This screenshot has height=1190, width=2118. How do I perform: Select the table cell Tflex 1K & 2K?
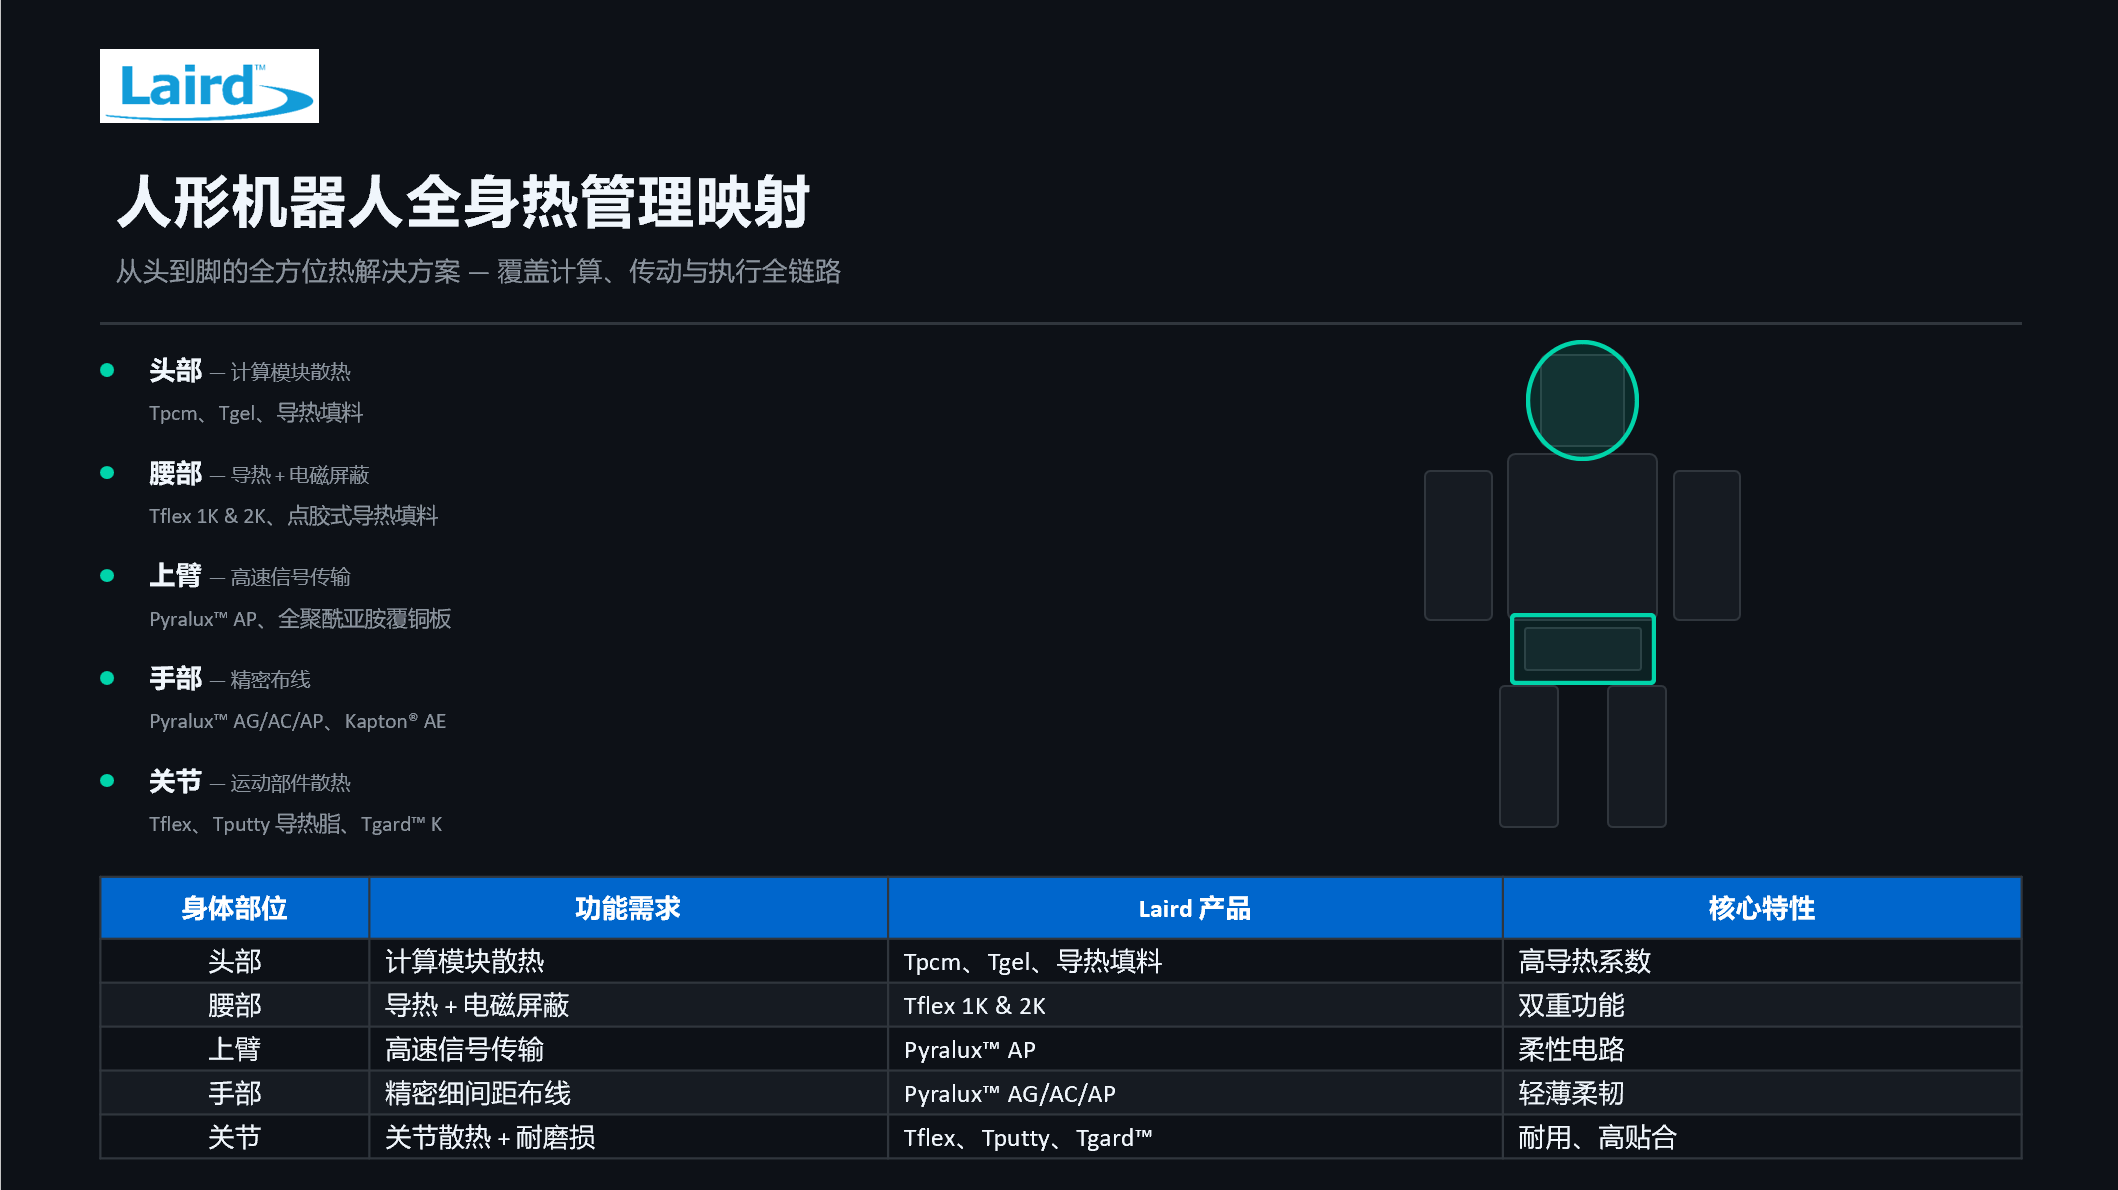[1195, 1005]
